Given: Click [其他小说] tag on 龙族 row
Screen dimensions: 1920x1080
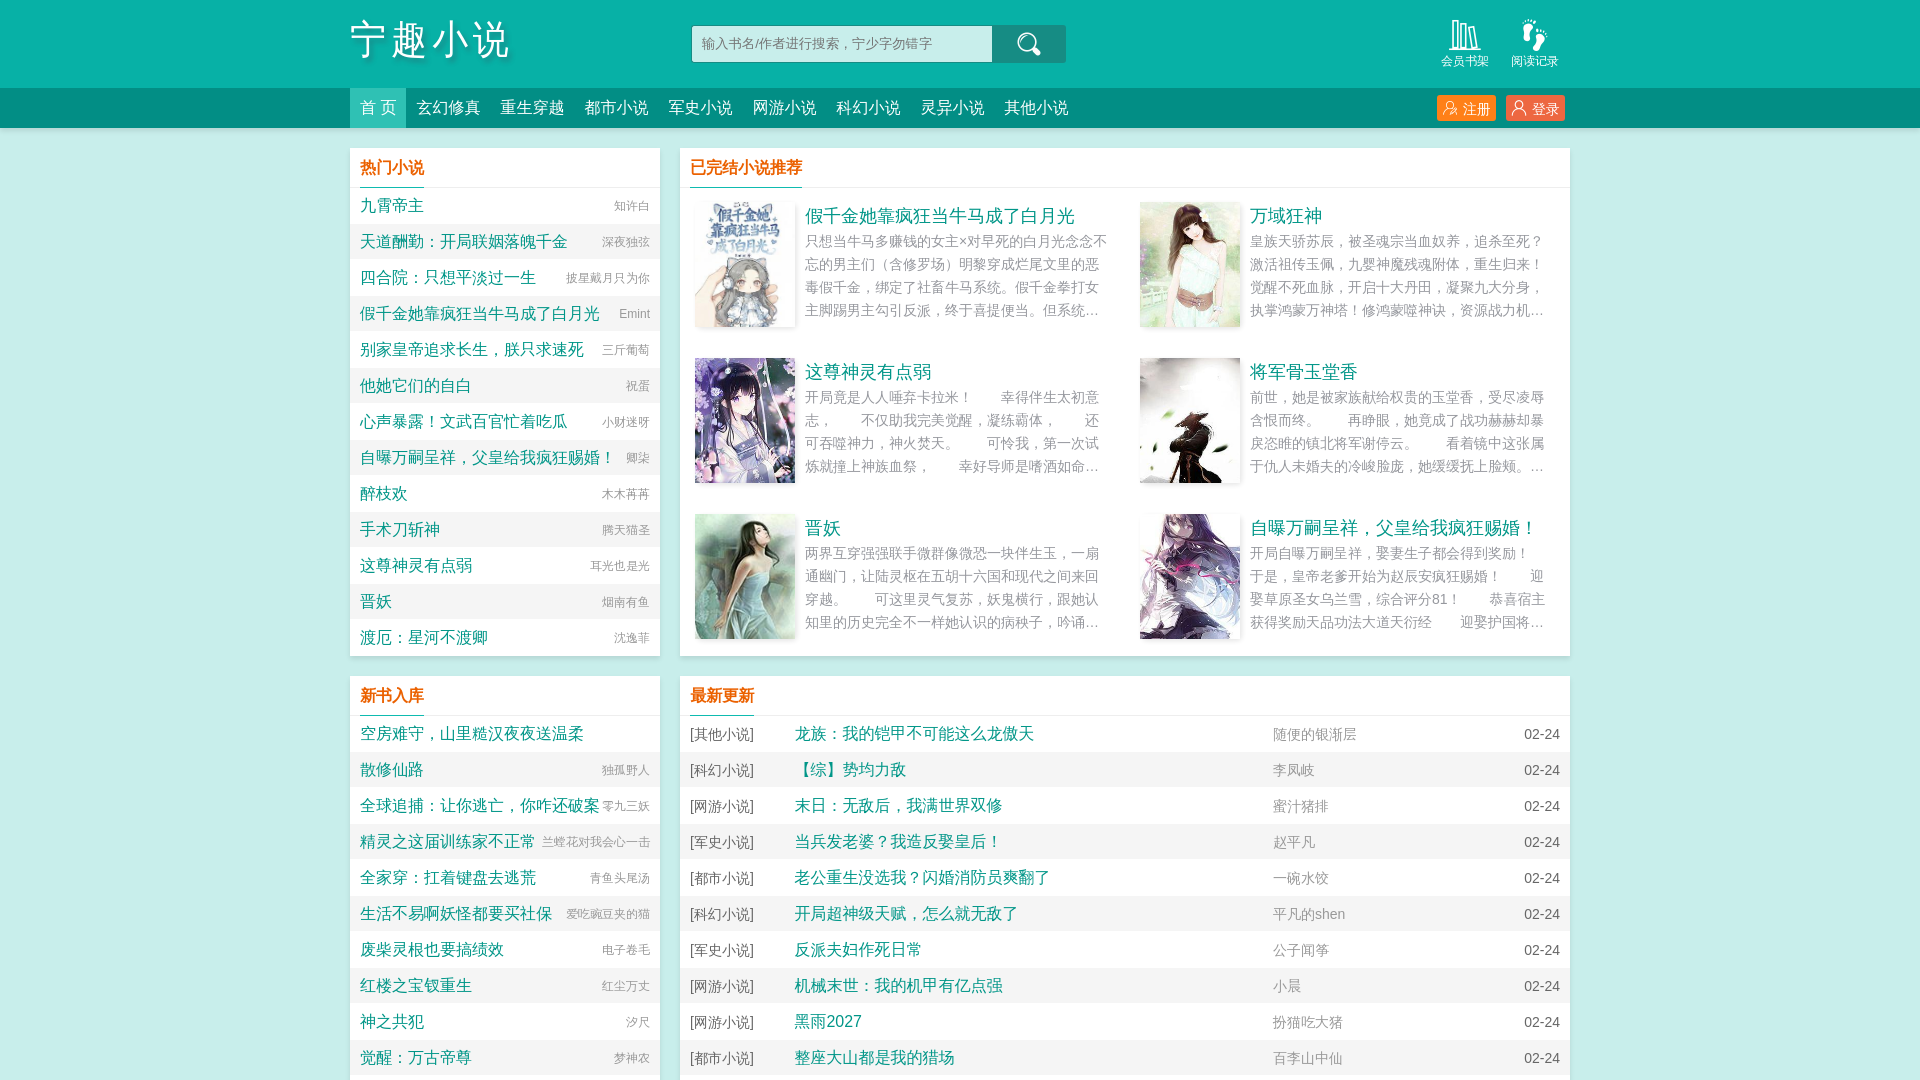Looking at the screenshot, I should tap(722, 734).
